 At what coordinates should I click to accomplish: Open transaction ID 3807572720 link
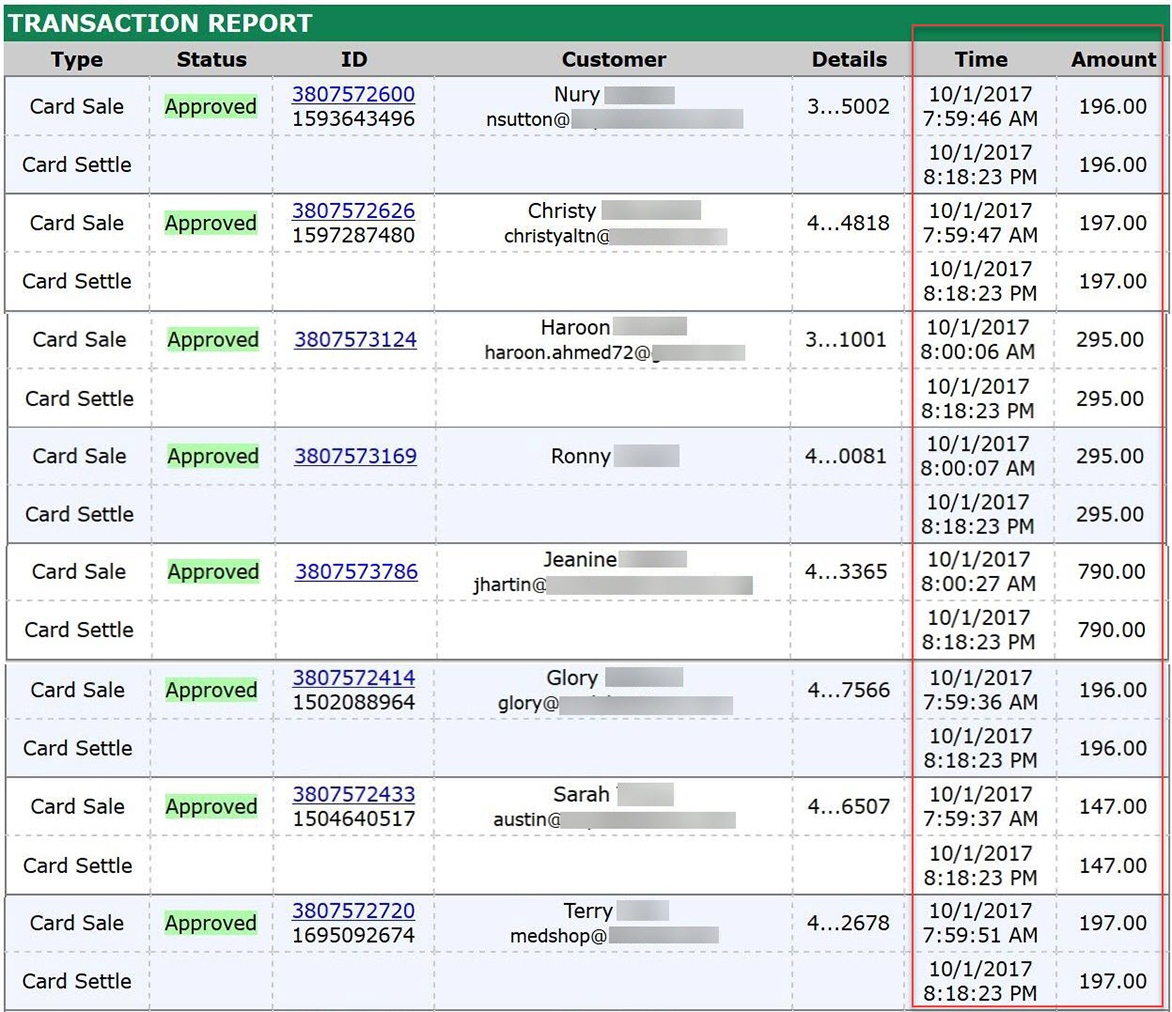353,911
